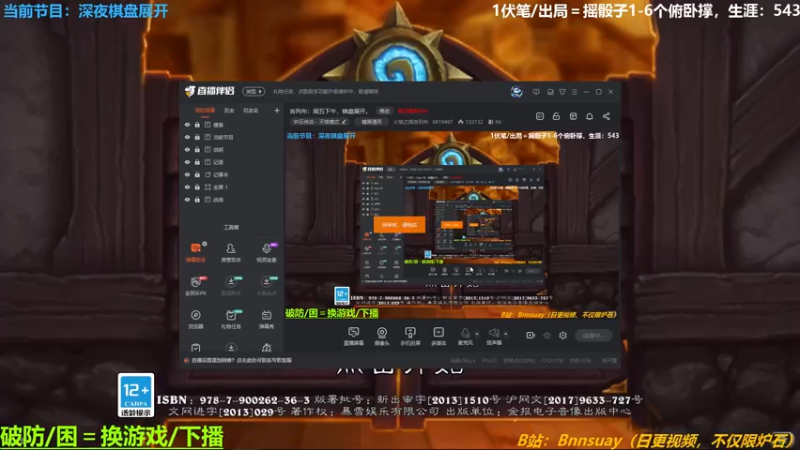
Task: Toggle lock on 记事本 source
Action: (197, 174)
